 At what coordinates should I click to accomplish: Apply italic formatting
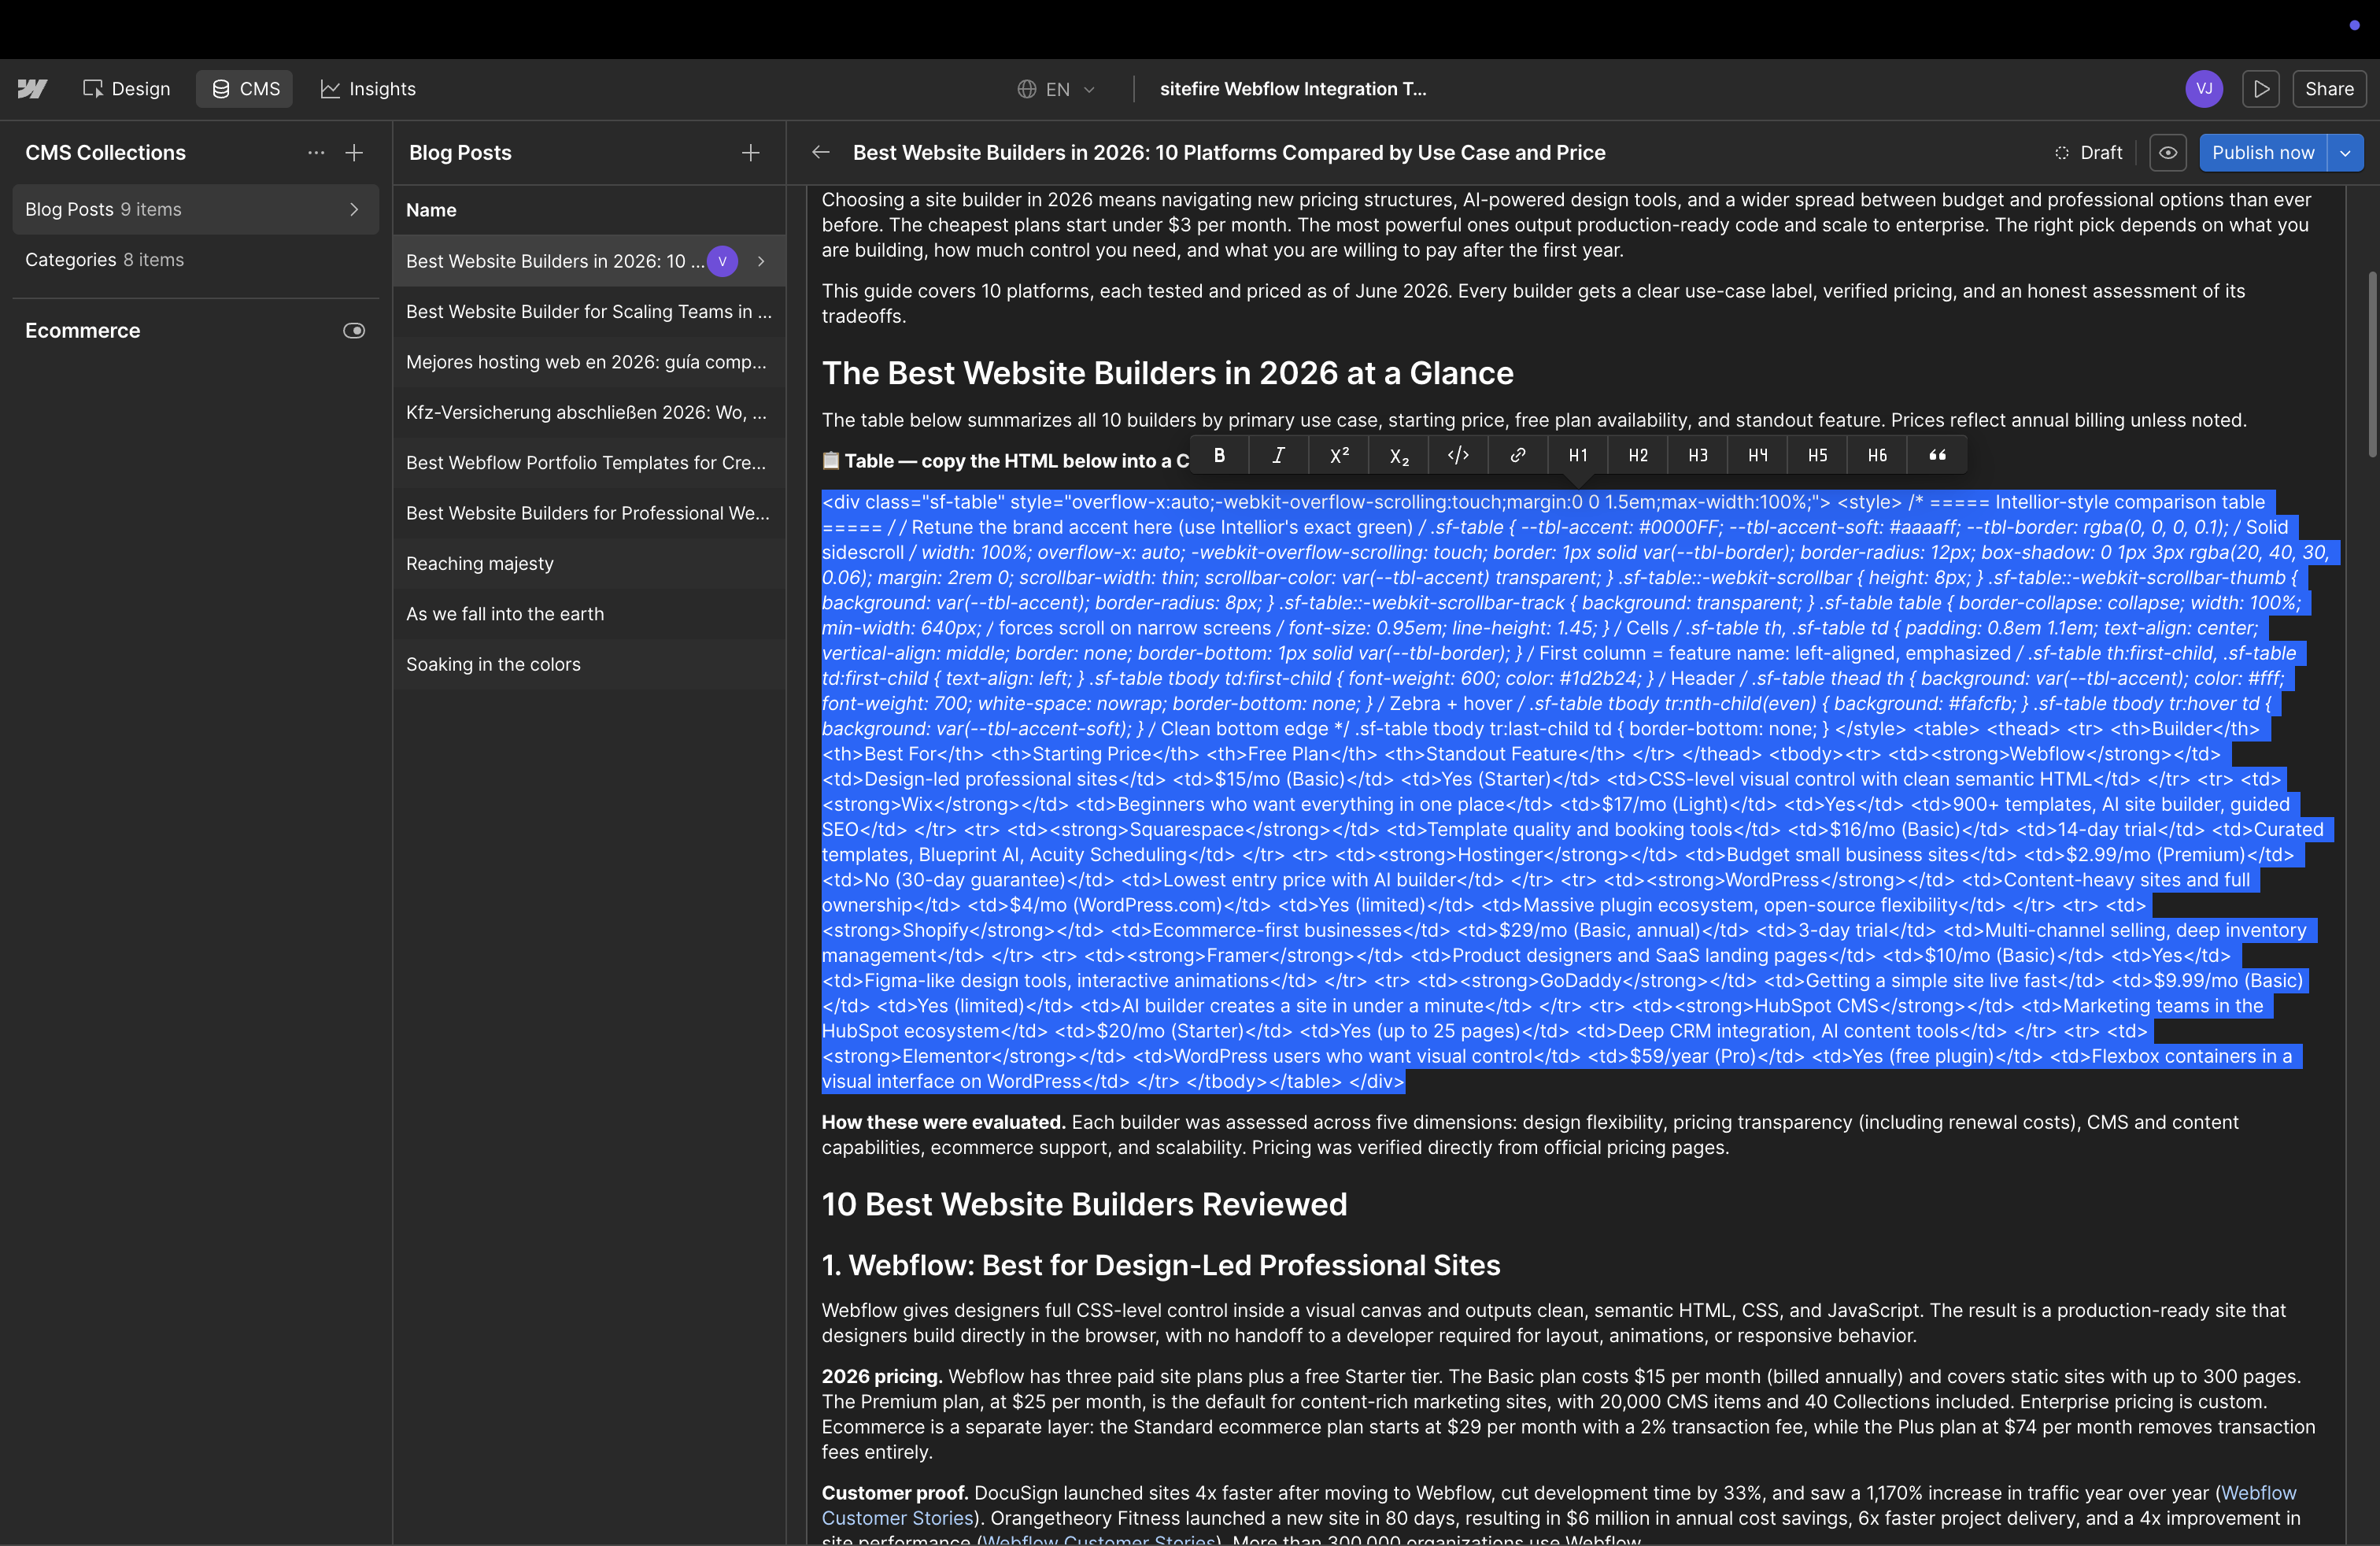1279,456
